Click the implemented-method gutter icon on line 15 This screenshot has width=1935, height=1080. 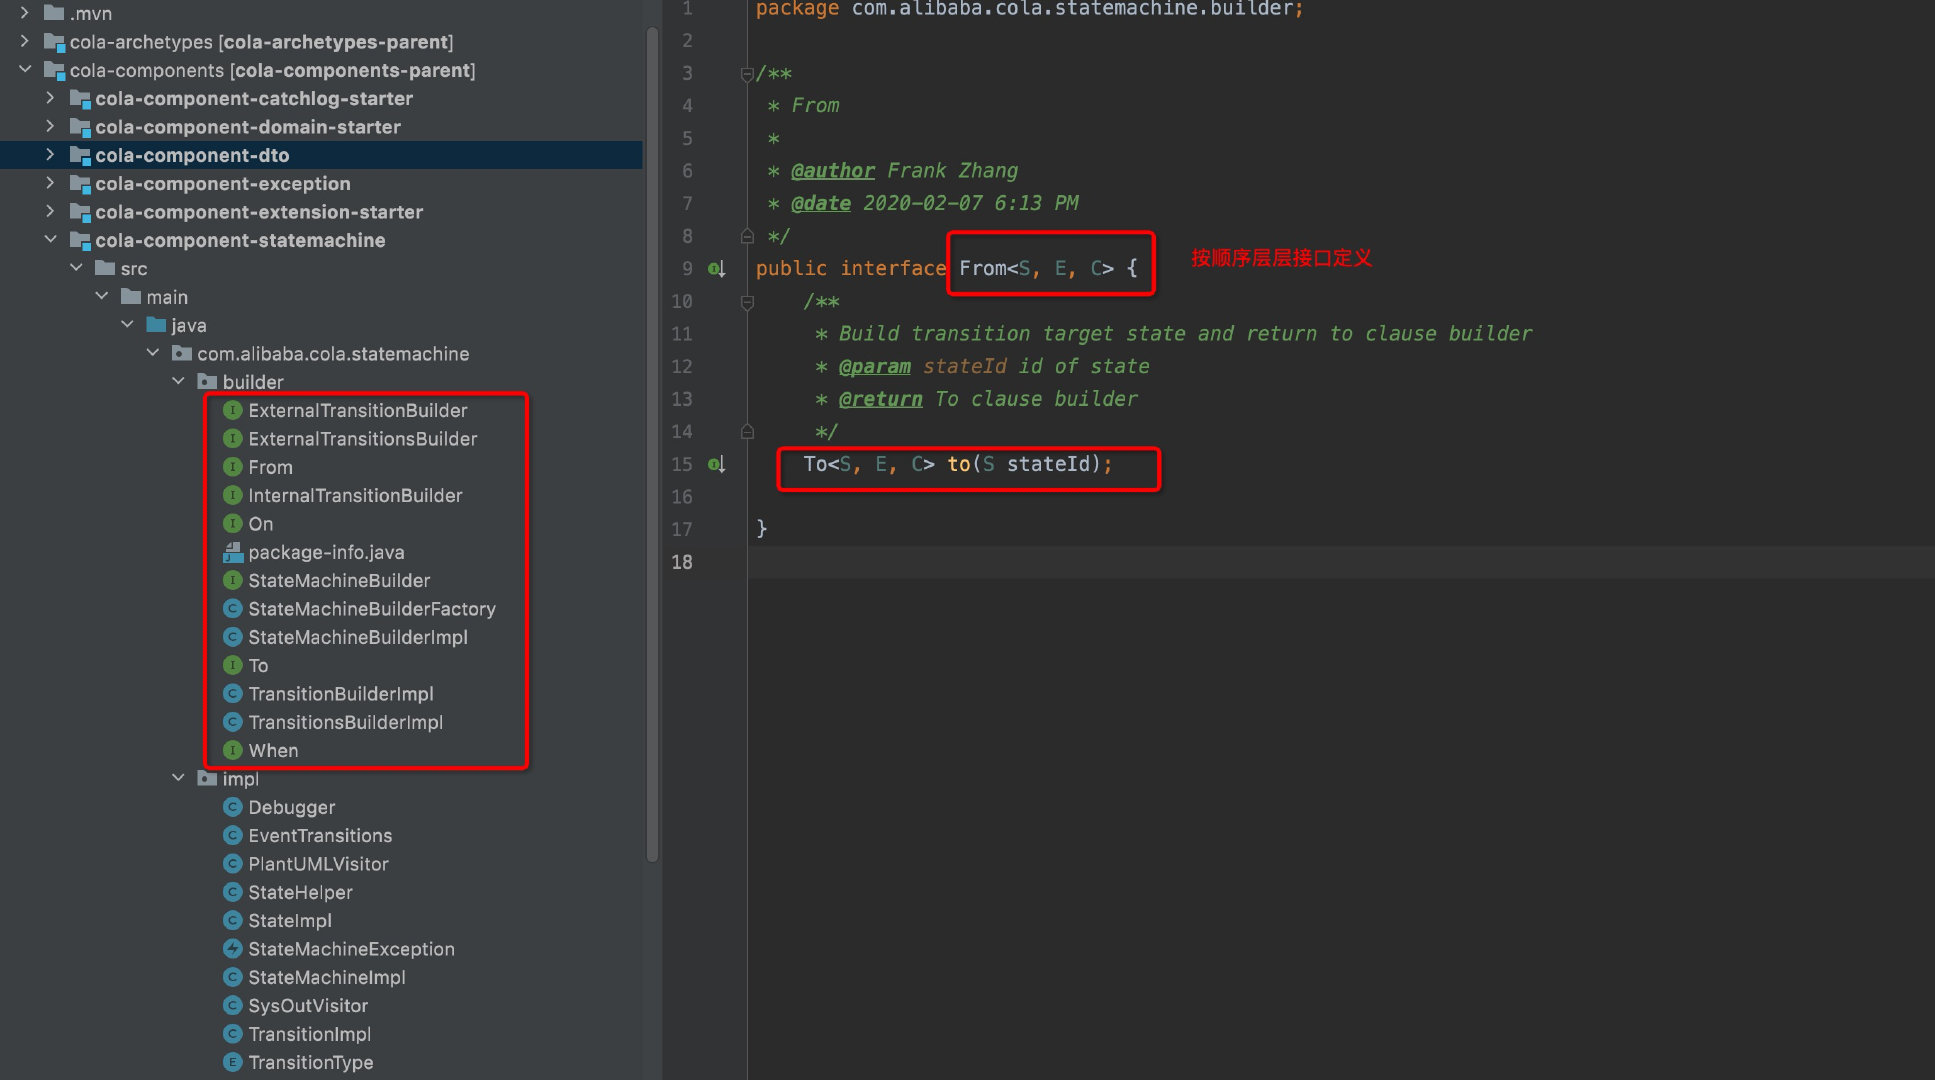(x=716, y=464)
